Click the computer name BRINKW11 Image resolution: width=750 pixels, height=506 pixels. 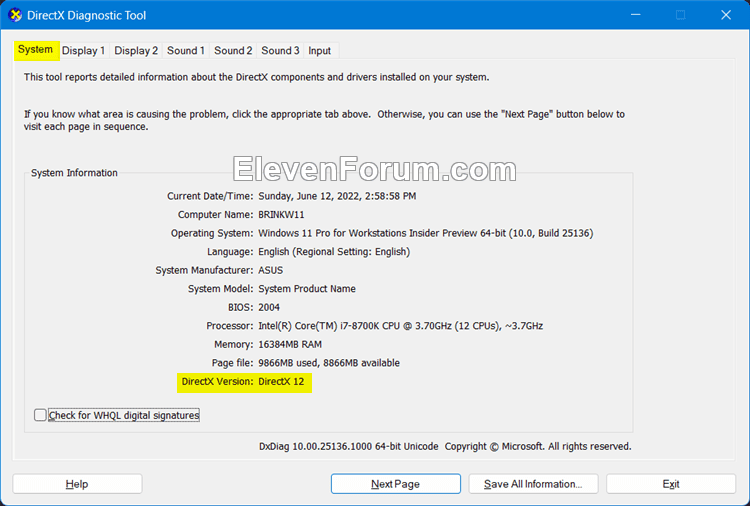coord(281,215)
